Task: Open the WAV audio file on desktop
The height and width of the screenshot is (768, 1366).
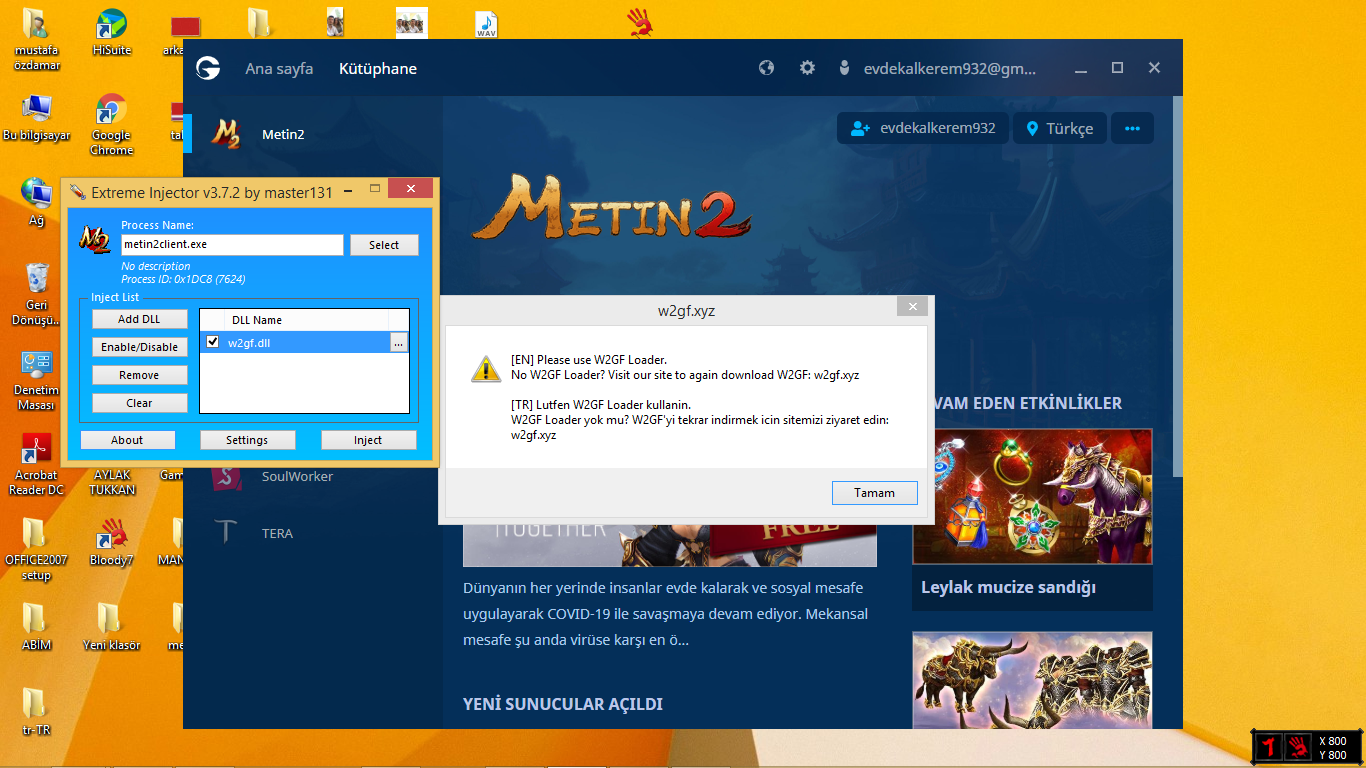Action: (x=486, y=24)
